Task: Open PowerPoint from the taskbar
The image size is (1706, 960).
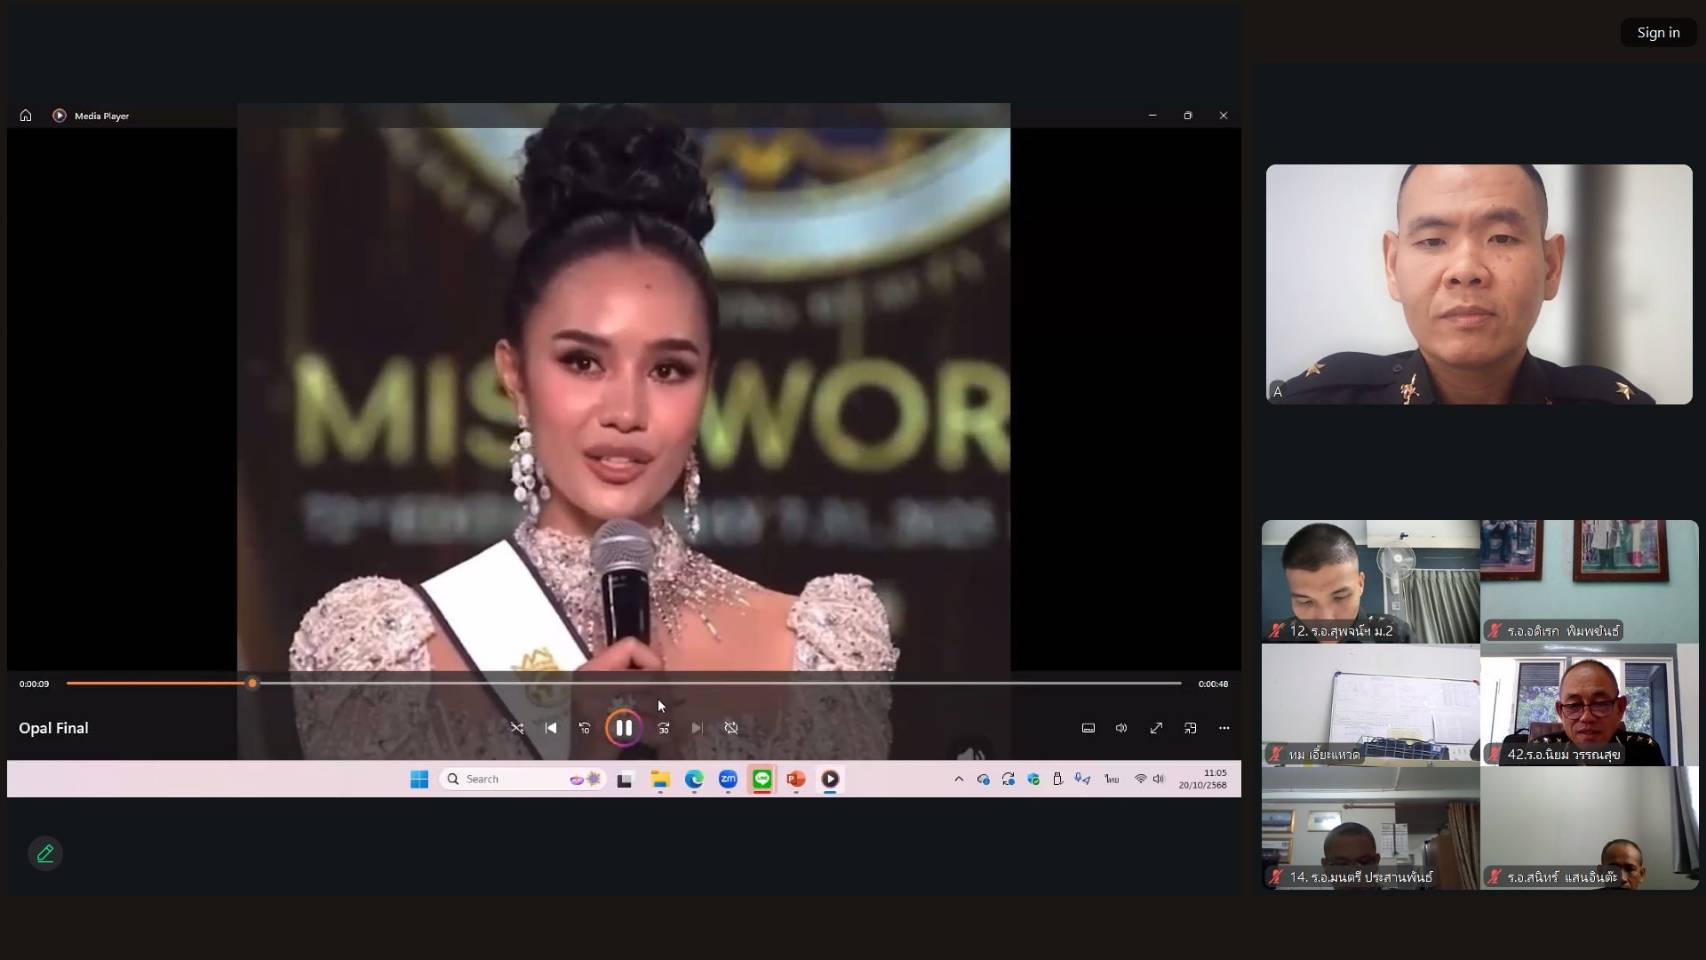Action: [796, 779]
